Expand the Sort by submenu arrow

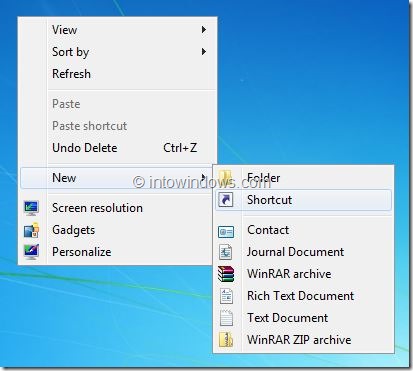204,52
